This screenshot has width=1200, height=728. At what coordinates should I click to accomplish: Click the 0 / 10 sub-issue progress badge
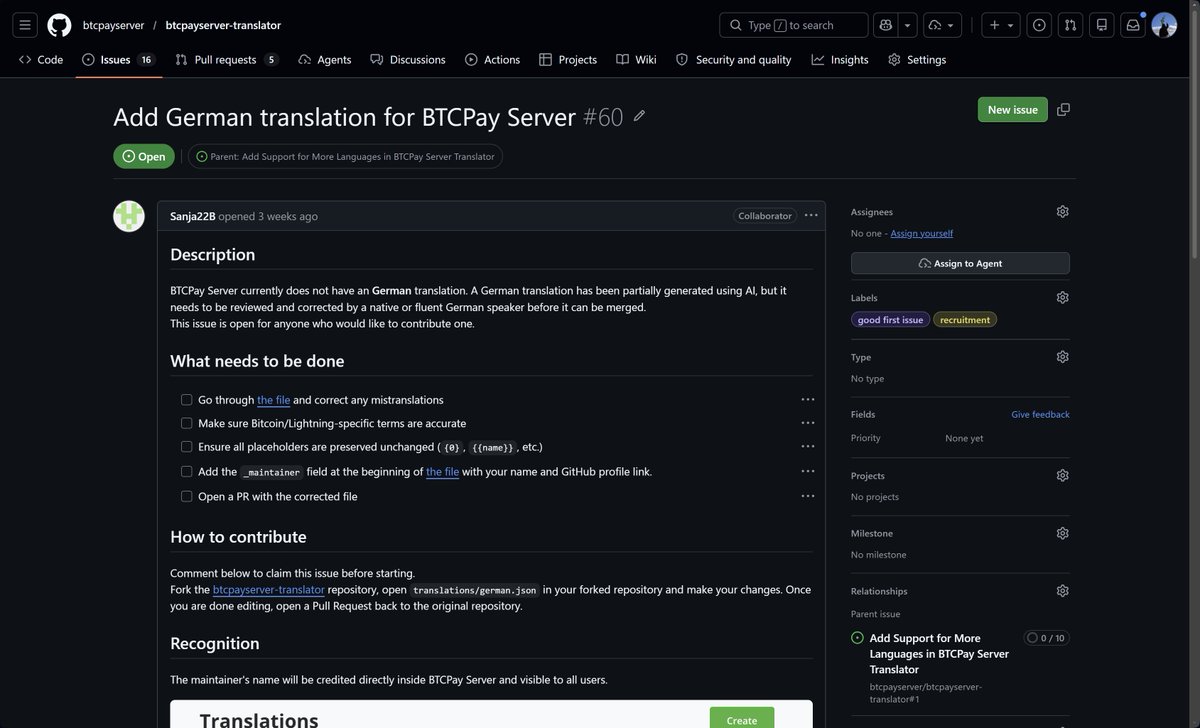point(1047,638)
